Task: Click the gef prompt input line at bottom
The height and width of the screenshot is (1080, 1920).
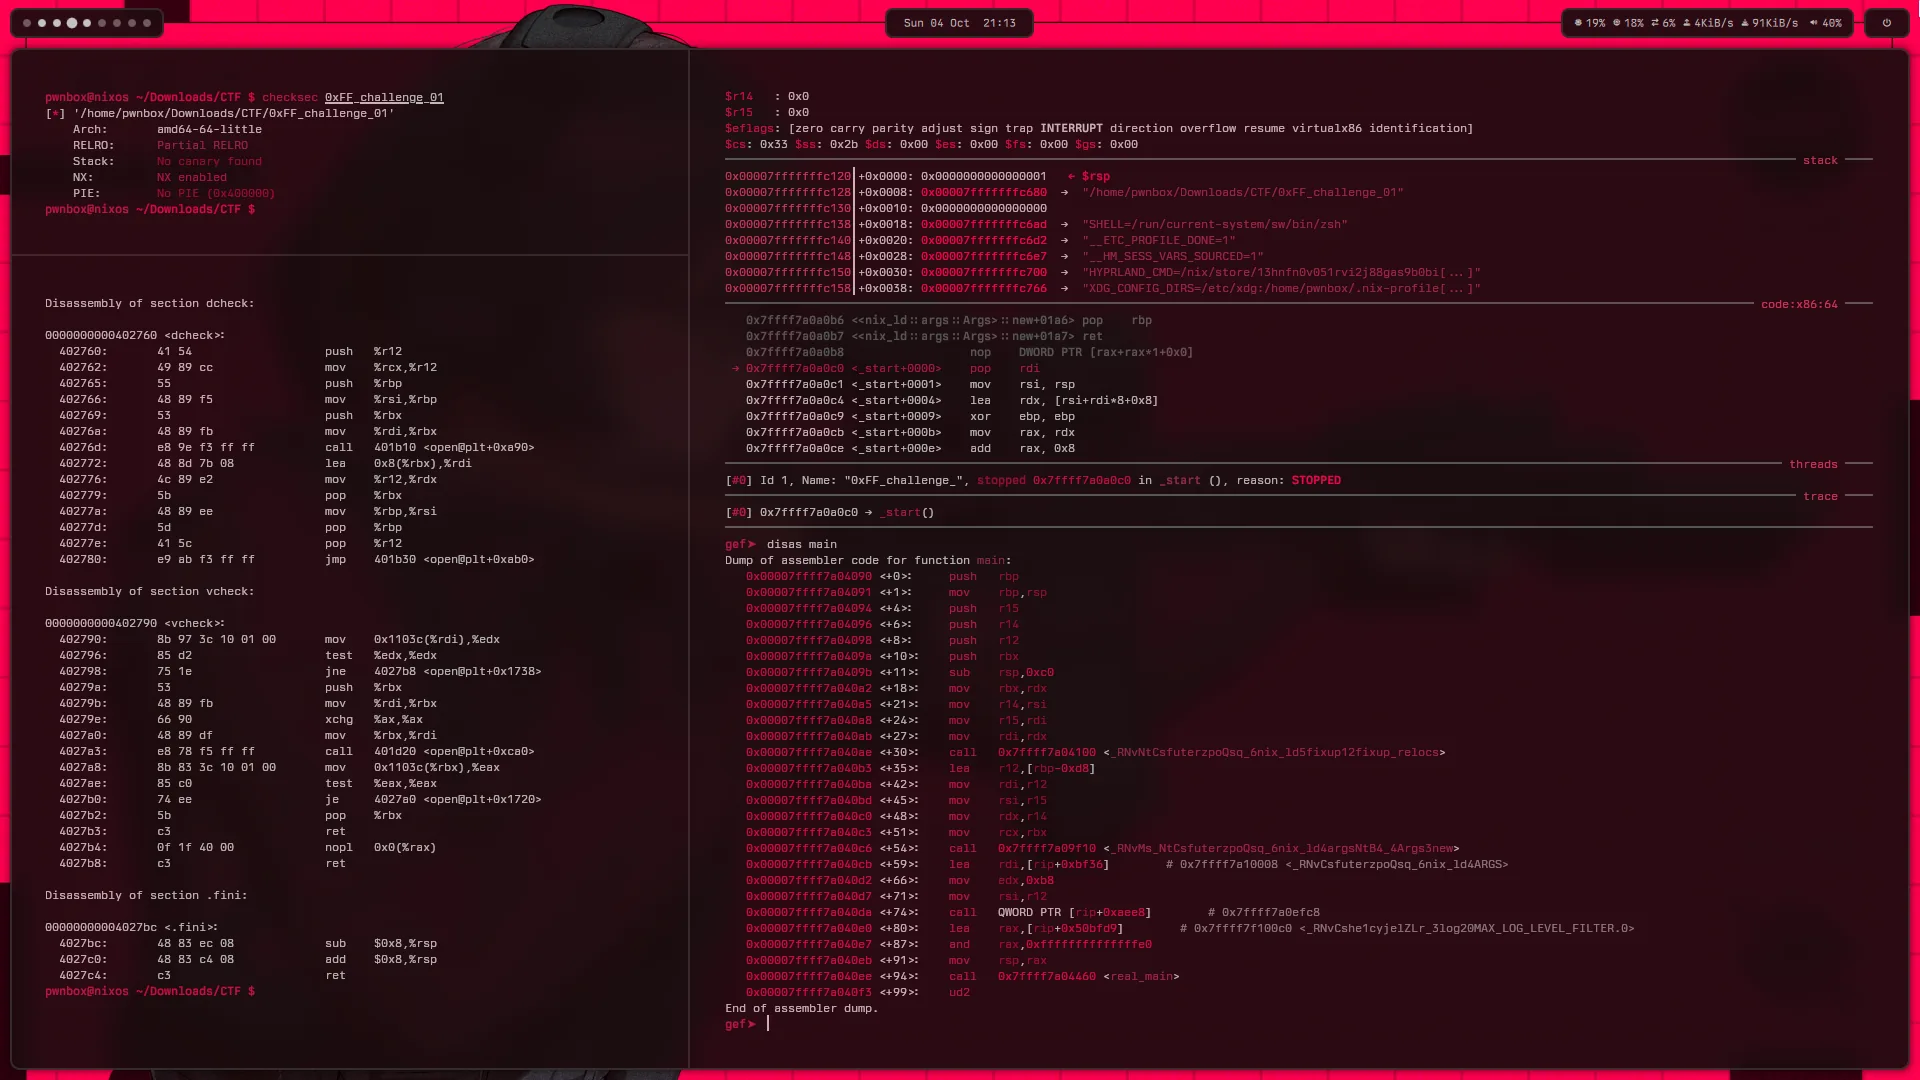Action: coord(1298,1024)
